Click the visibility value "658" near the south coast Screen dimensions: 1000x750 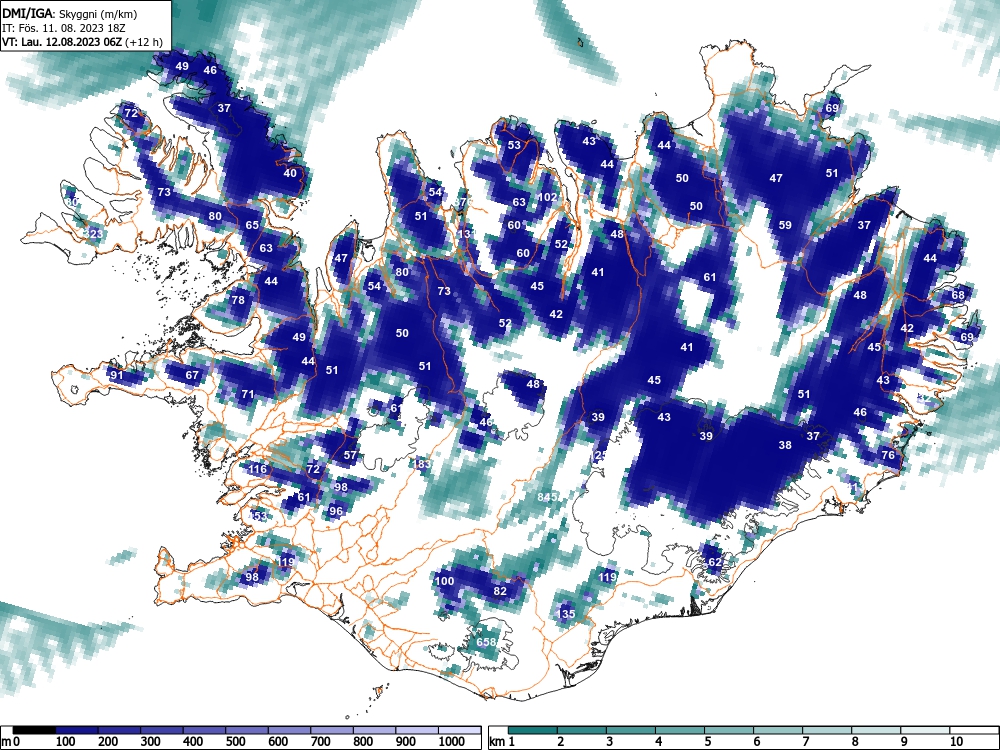pyautogui.click(x=486, y=642)
